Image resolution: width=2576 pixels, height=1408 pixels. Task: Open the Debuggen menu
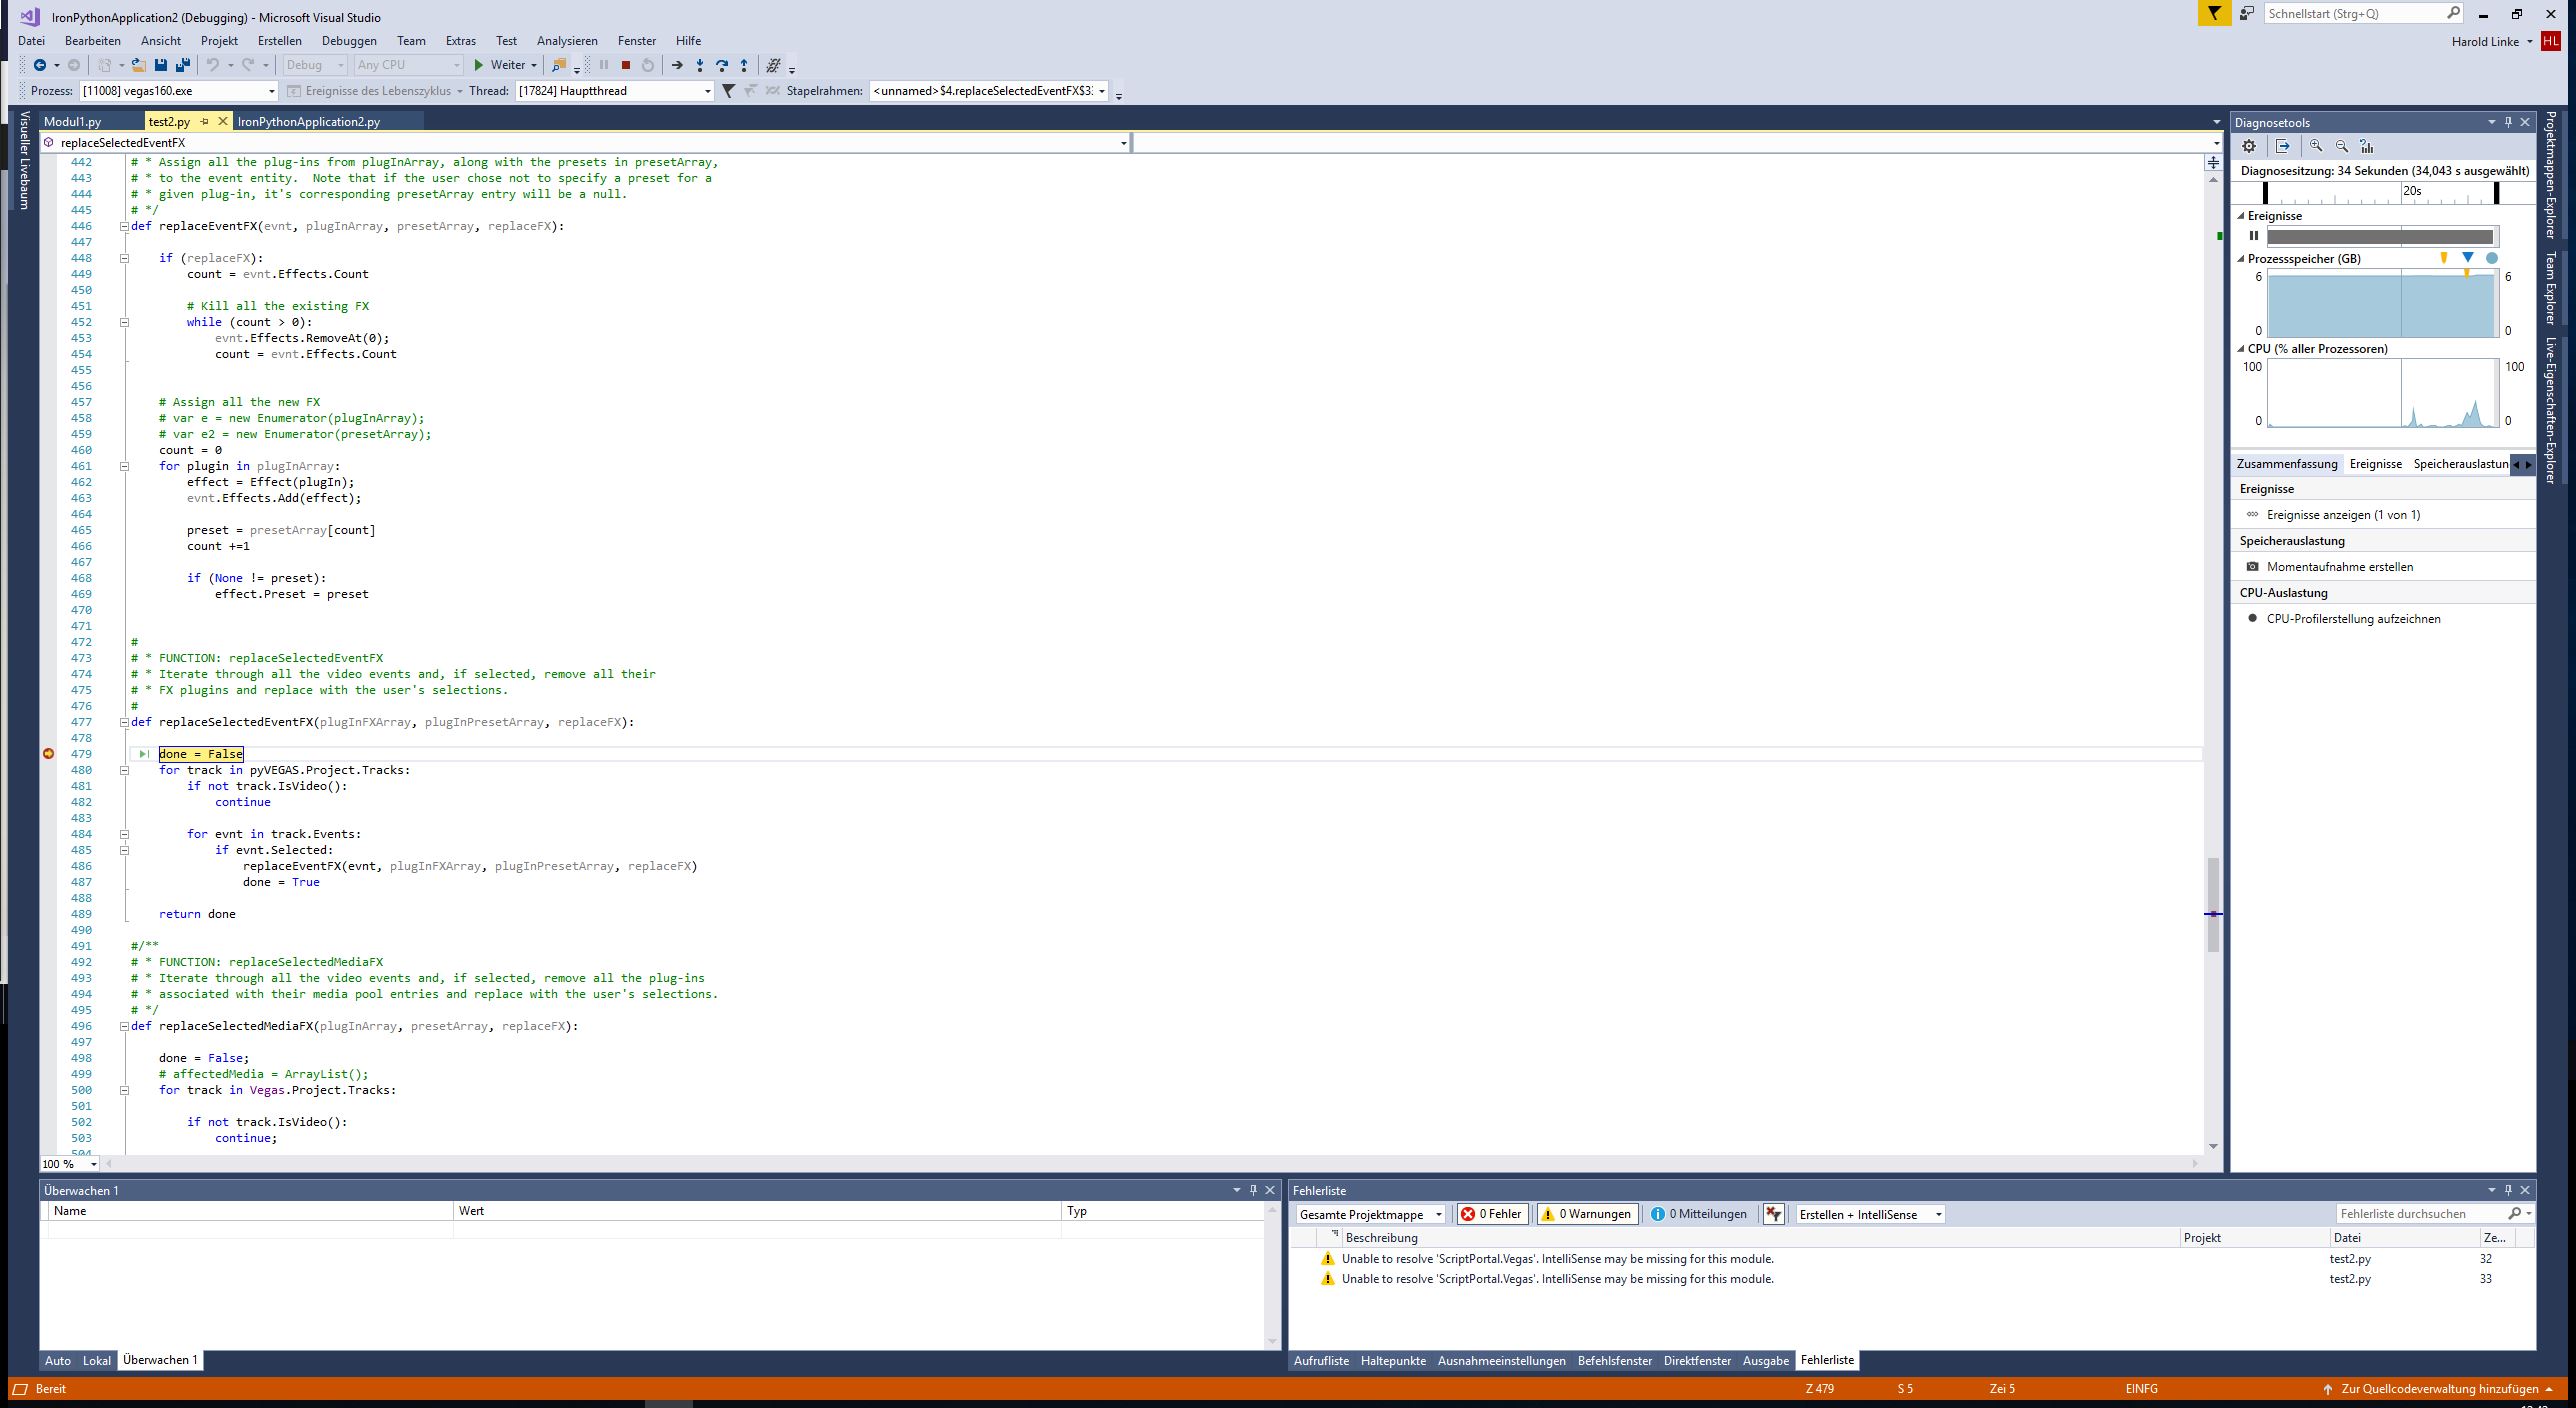click(x=349, y=41)
